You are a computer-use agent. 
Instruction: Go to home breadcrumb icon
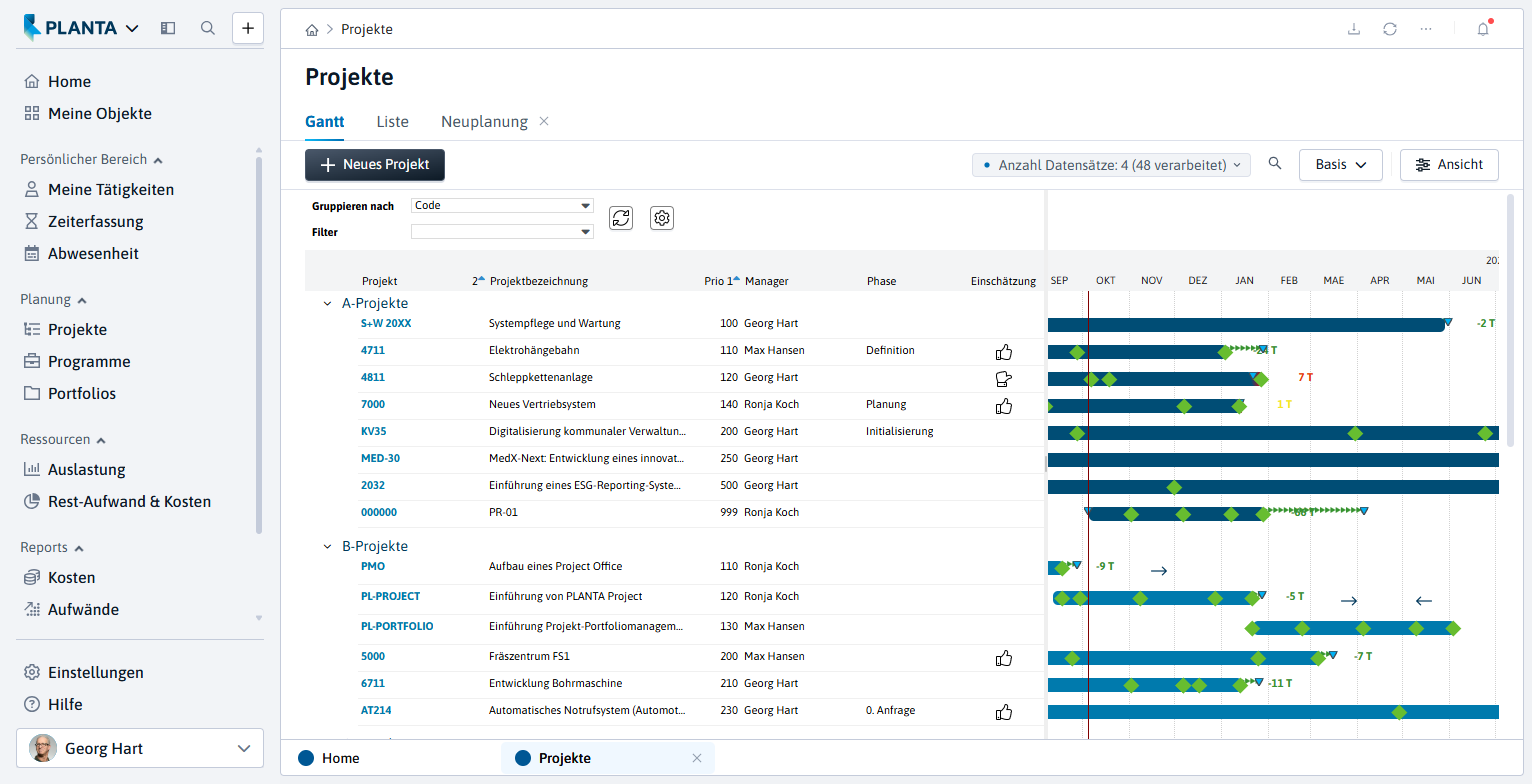pyautogui.click(x=312, y=30)
